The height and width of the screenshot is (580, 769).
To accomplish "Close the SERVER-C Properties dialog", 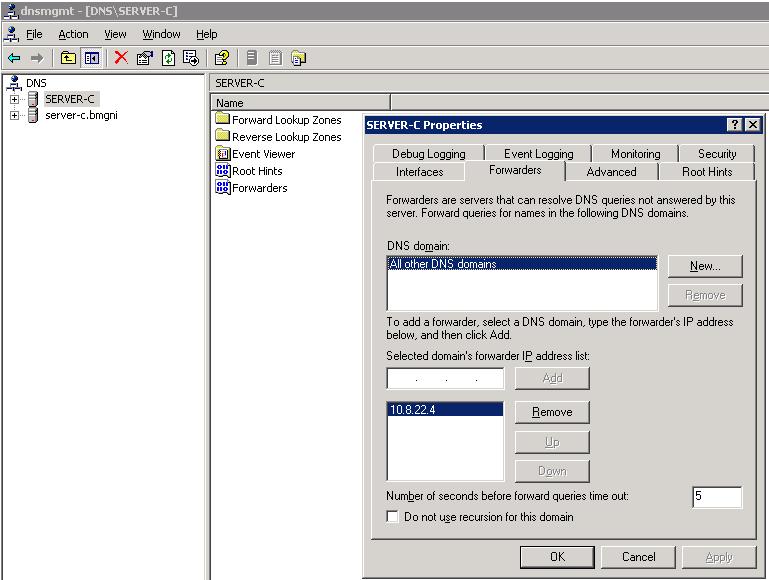I will [x=753, y=125].
